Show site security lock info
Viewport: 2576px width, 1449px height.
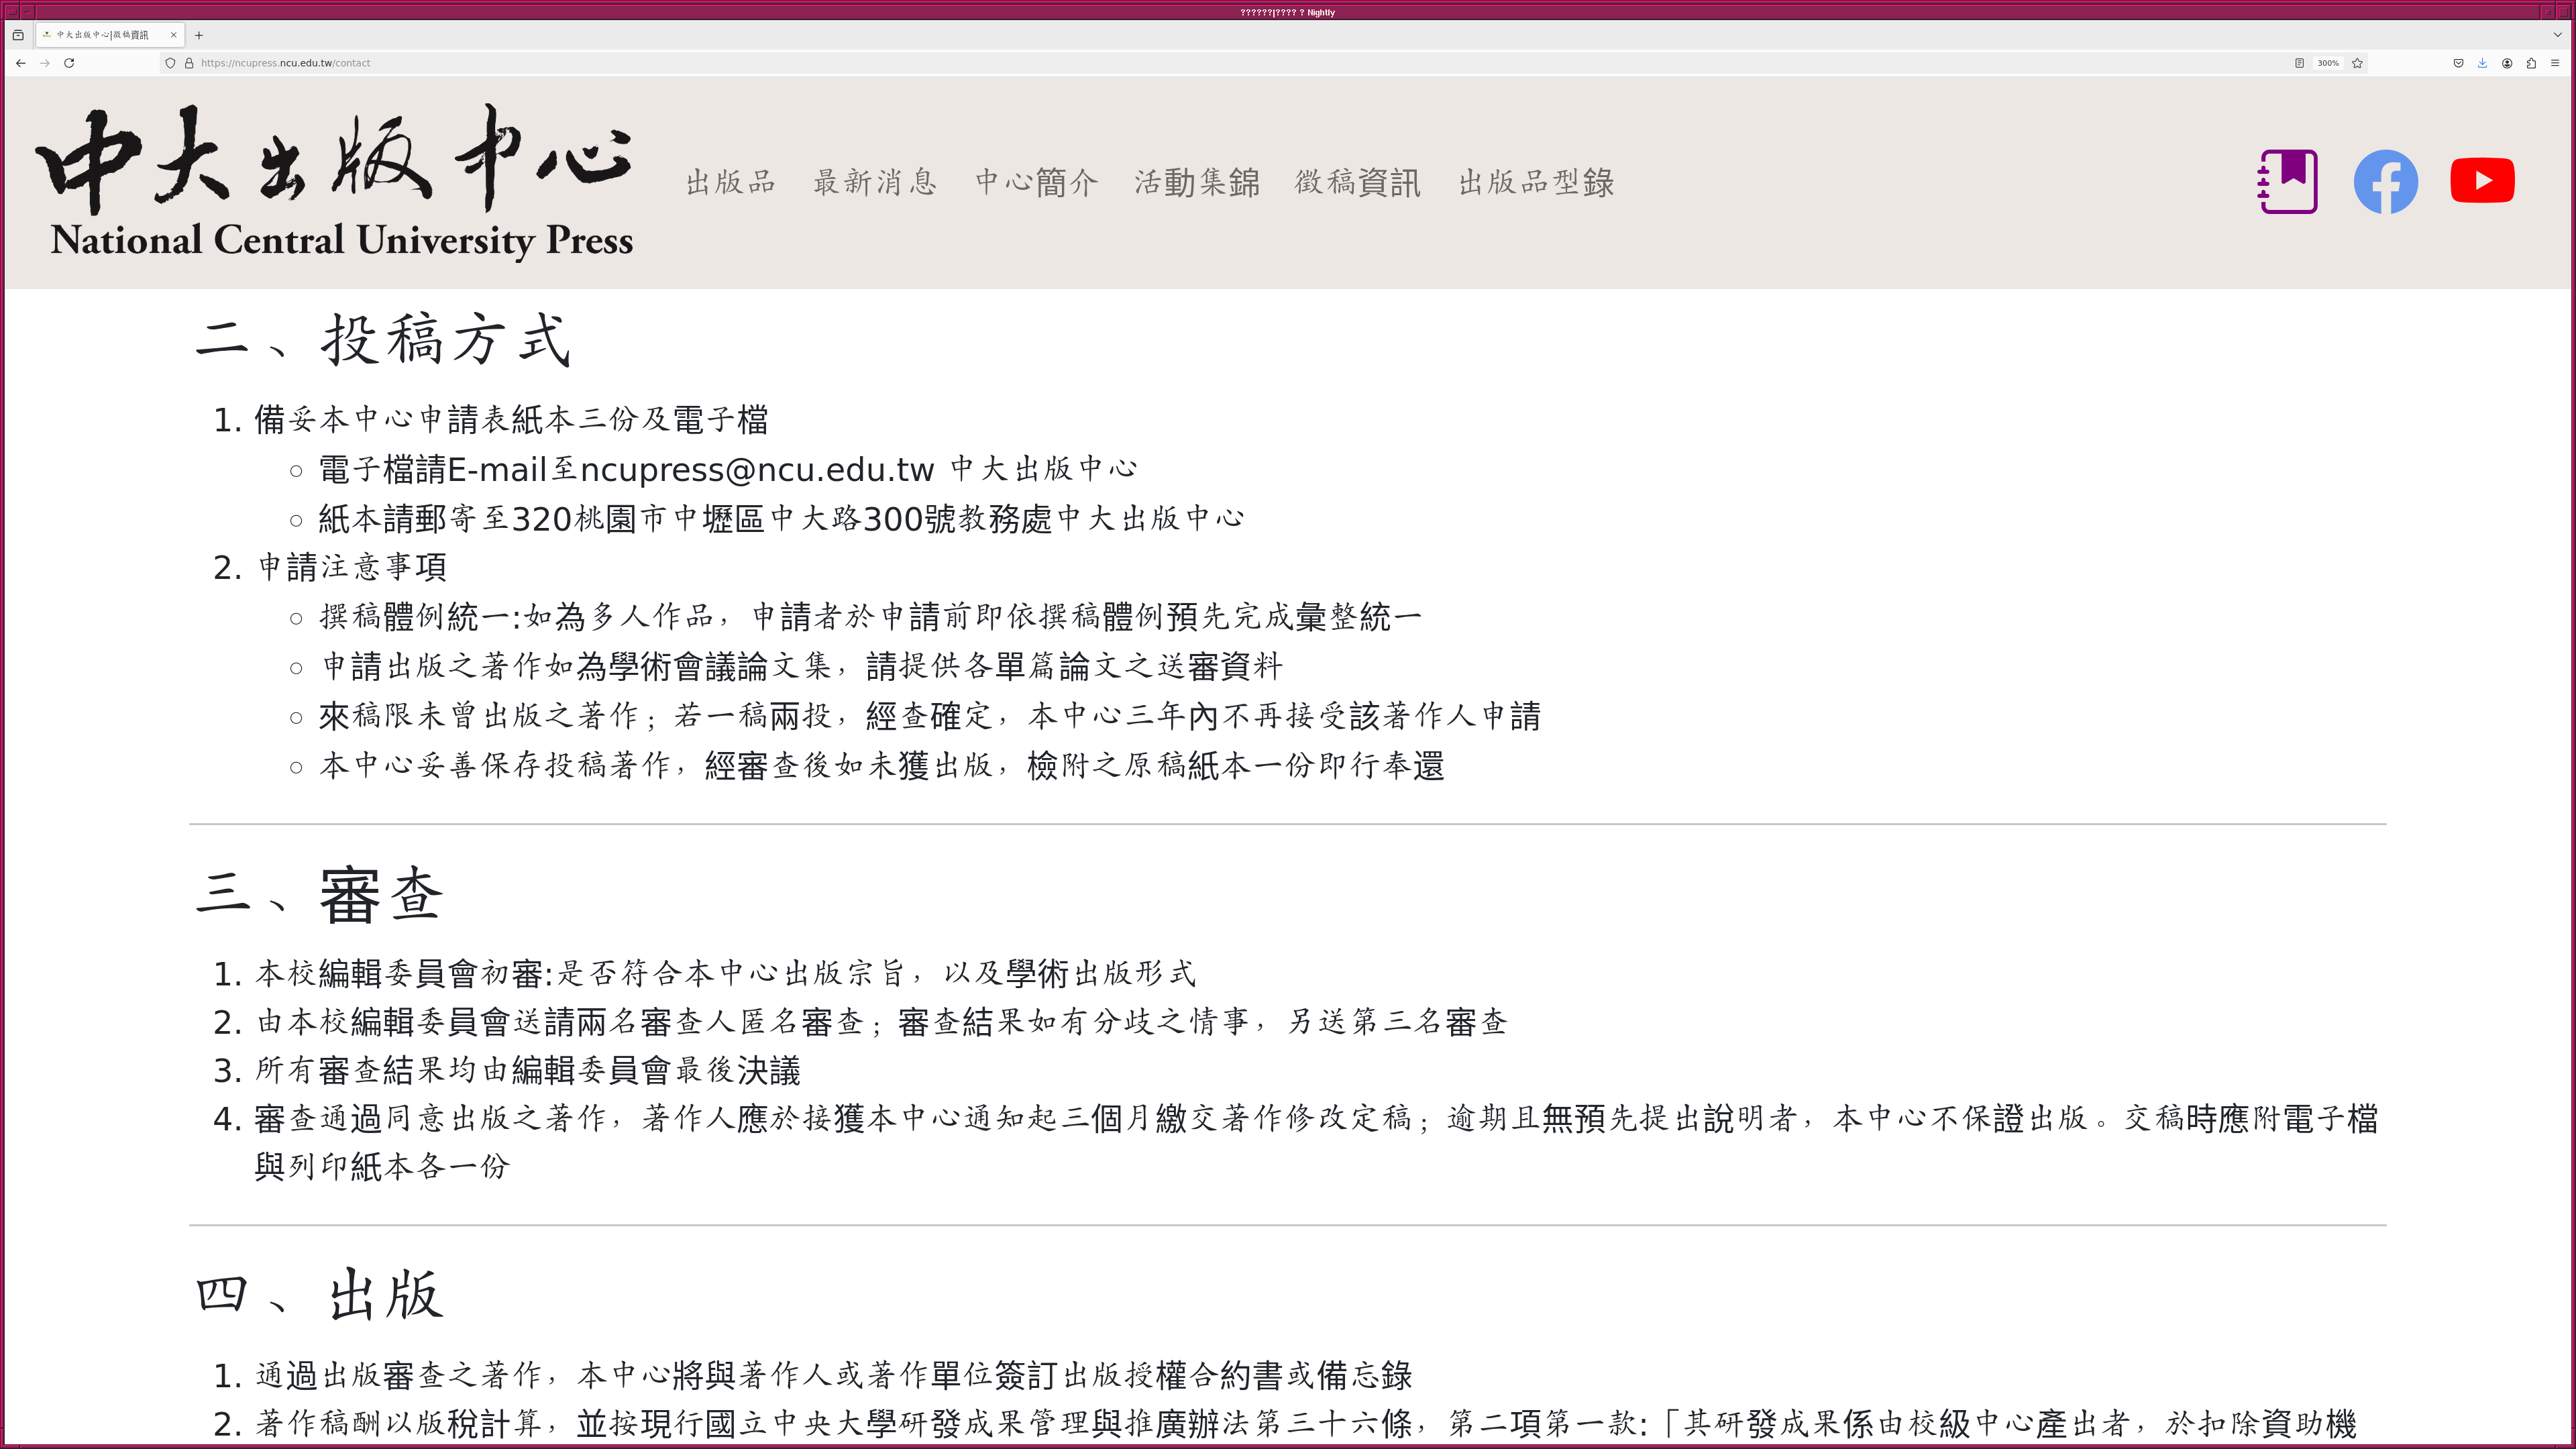click(188, 63)
